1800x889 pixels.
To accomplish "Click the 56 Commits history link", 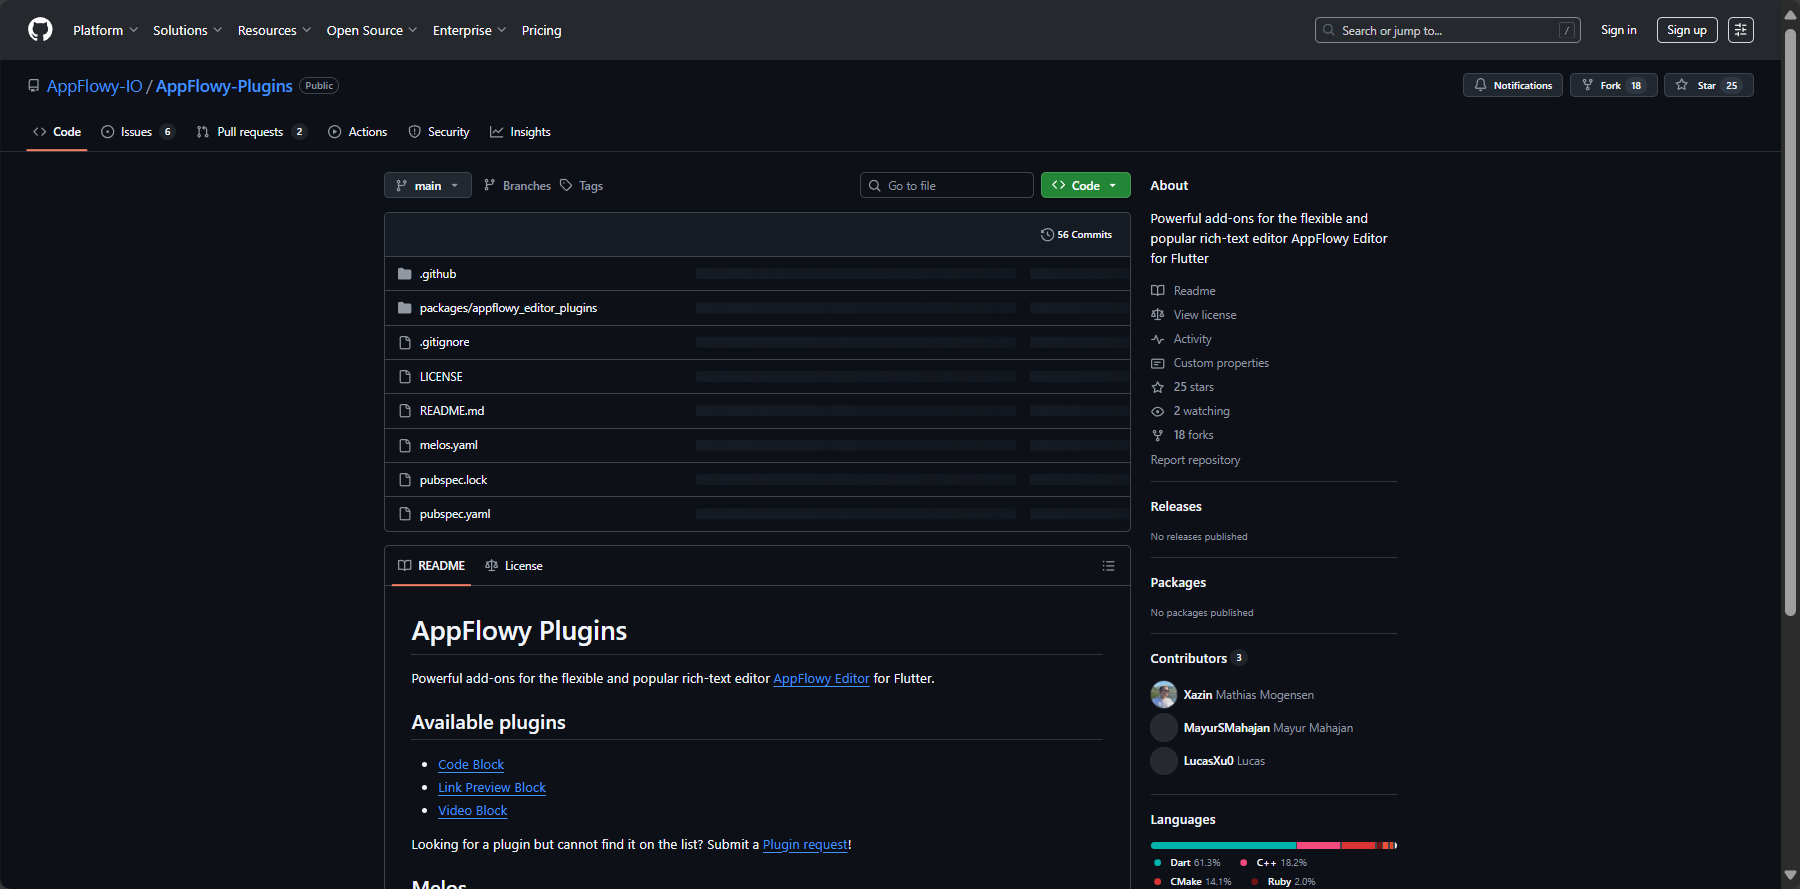I will pyautogui.click(x=1076, y=235).
